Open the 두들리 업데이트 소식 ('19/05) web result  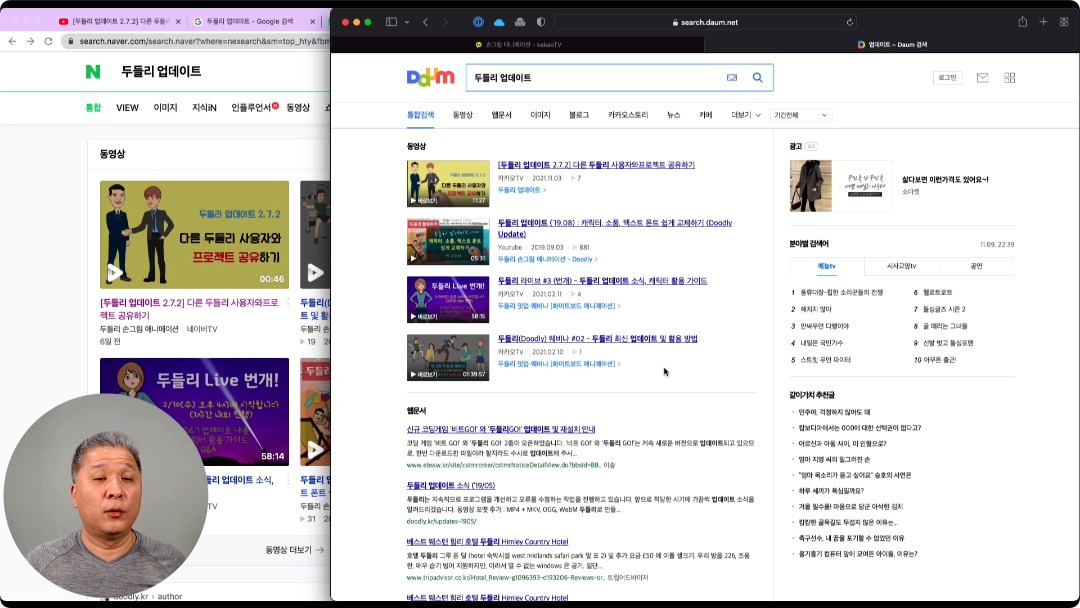click(450, 485)
